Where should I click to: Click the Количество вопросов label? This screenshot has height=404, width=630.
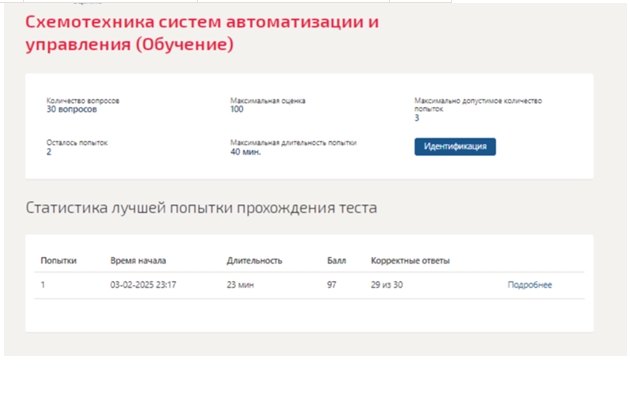[83, 100]
